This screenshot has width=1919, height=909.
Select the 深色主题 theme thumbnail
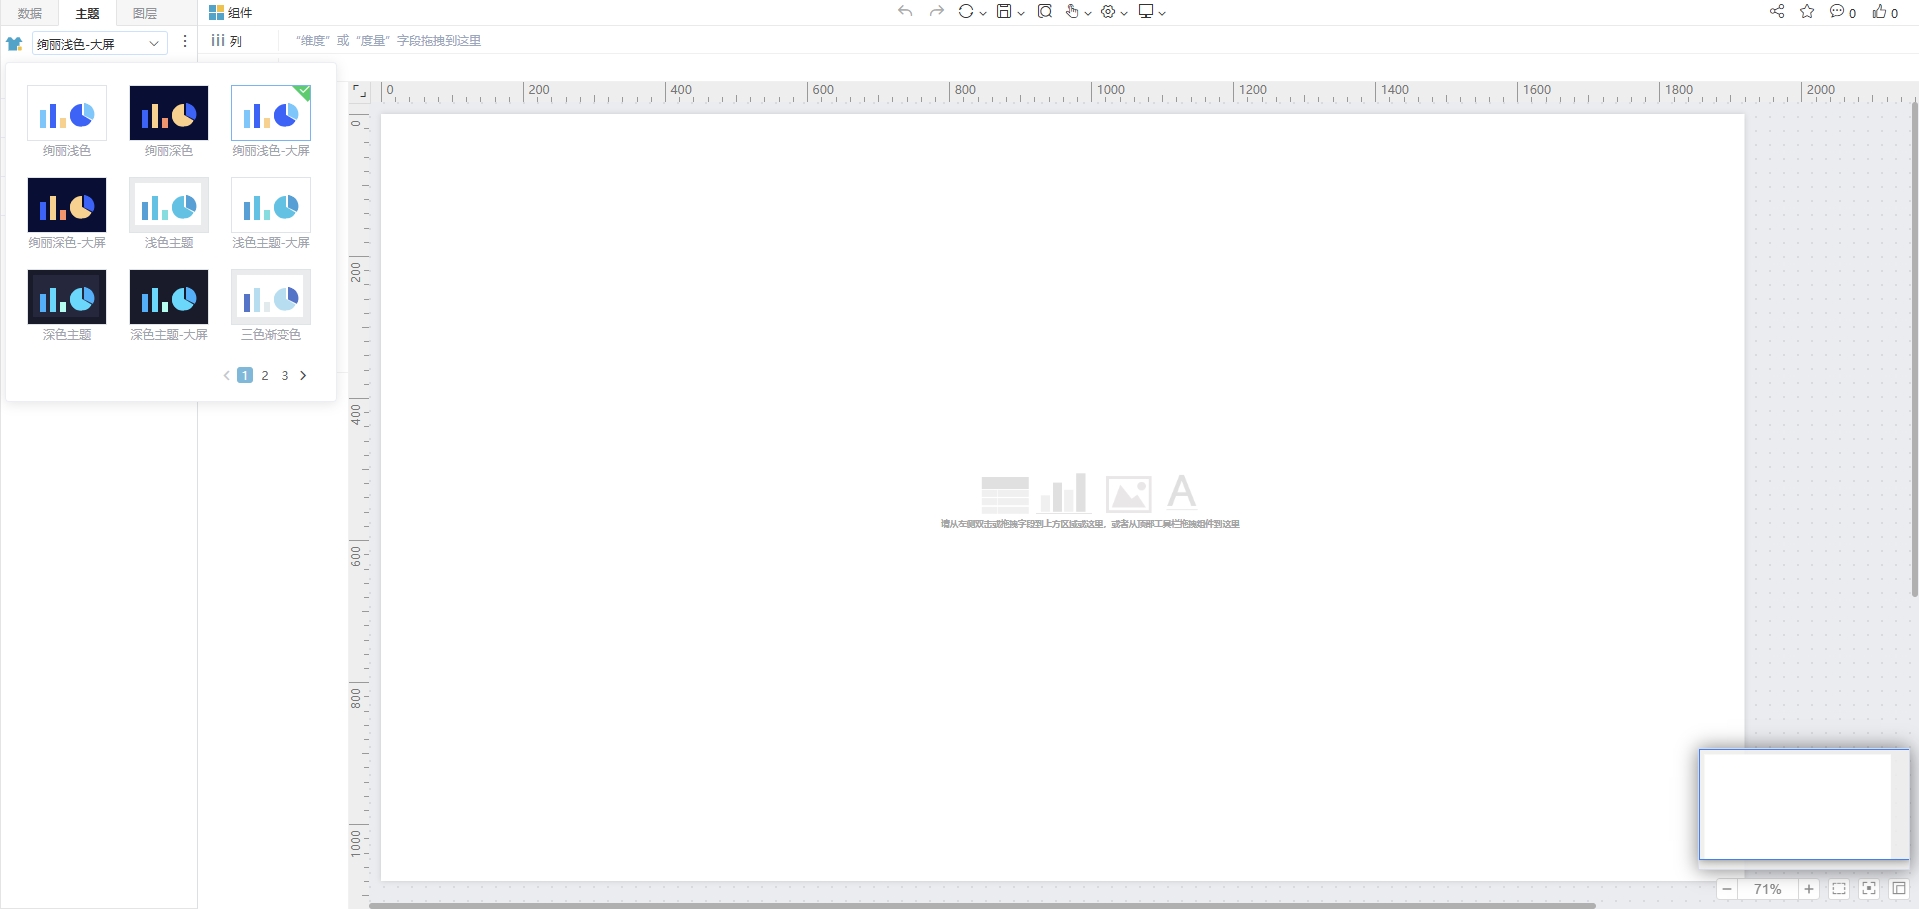[x=67, y=297]
